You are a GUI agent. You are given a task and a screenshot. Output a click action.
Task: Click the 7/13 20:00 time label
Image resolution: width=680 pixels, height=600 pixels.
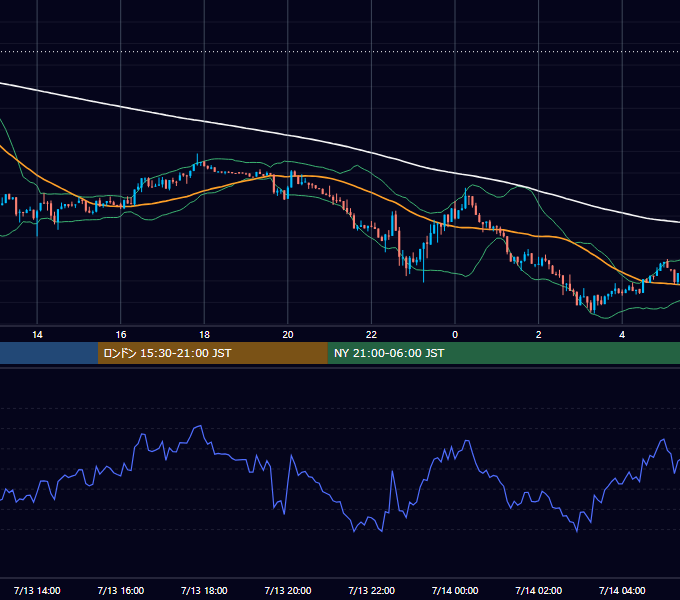[x=288, y=590]
